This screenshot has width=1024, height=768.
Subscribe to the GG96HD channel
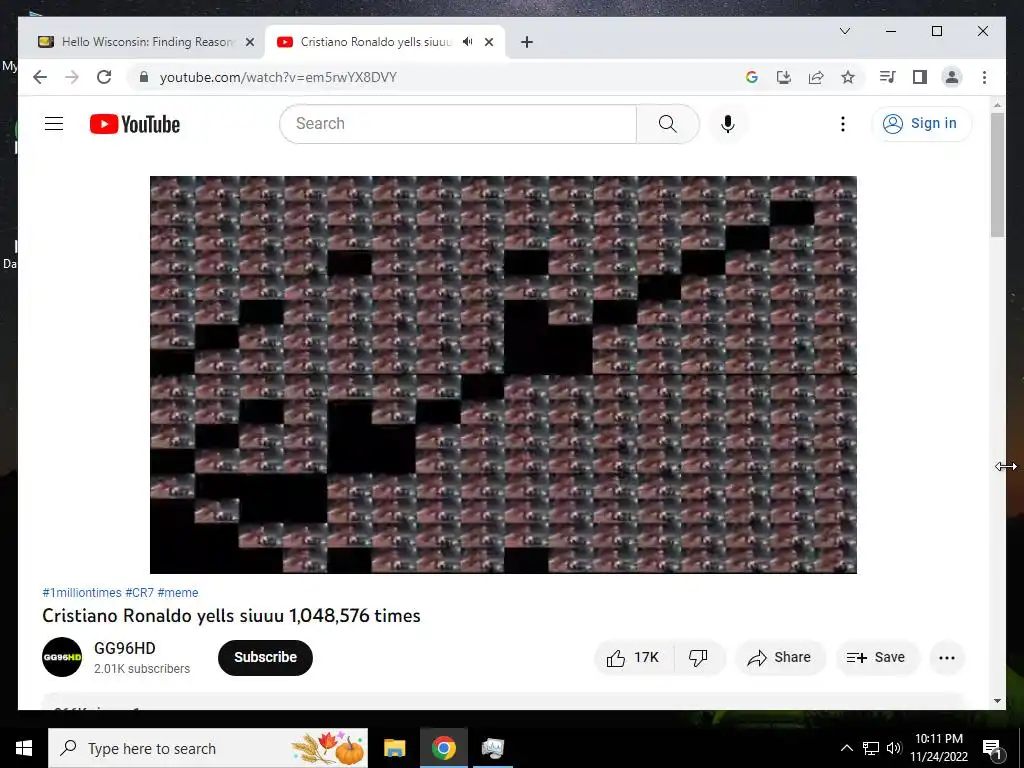[265, 658]
